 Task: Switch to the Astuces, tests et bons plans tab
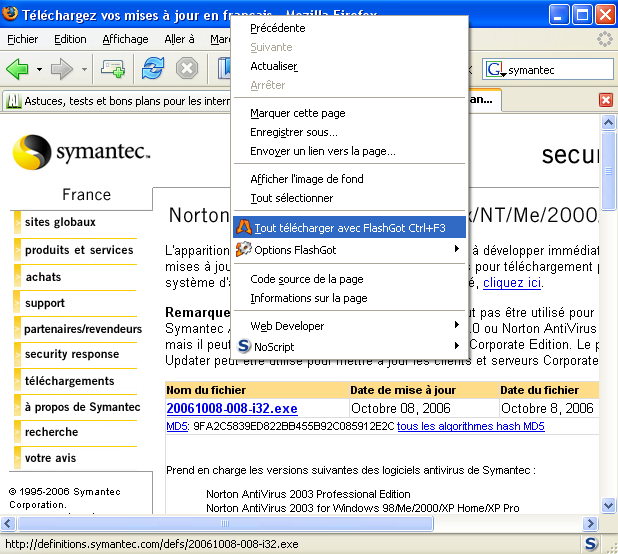pos(117,101)
